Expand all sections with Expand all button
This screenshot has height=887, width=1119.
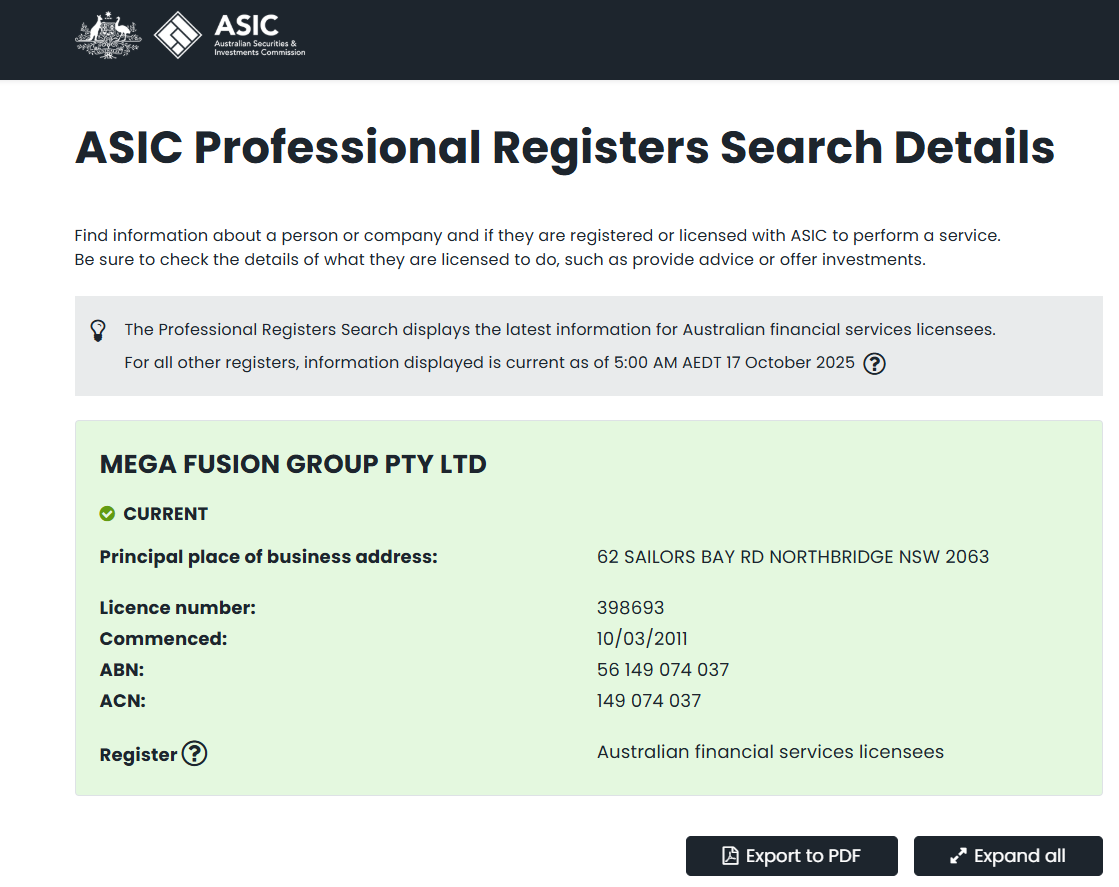click(x=1008, y=856)
